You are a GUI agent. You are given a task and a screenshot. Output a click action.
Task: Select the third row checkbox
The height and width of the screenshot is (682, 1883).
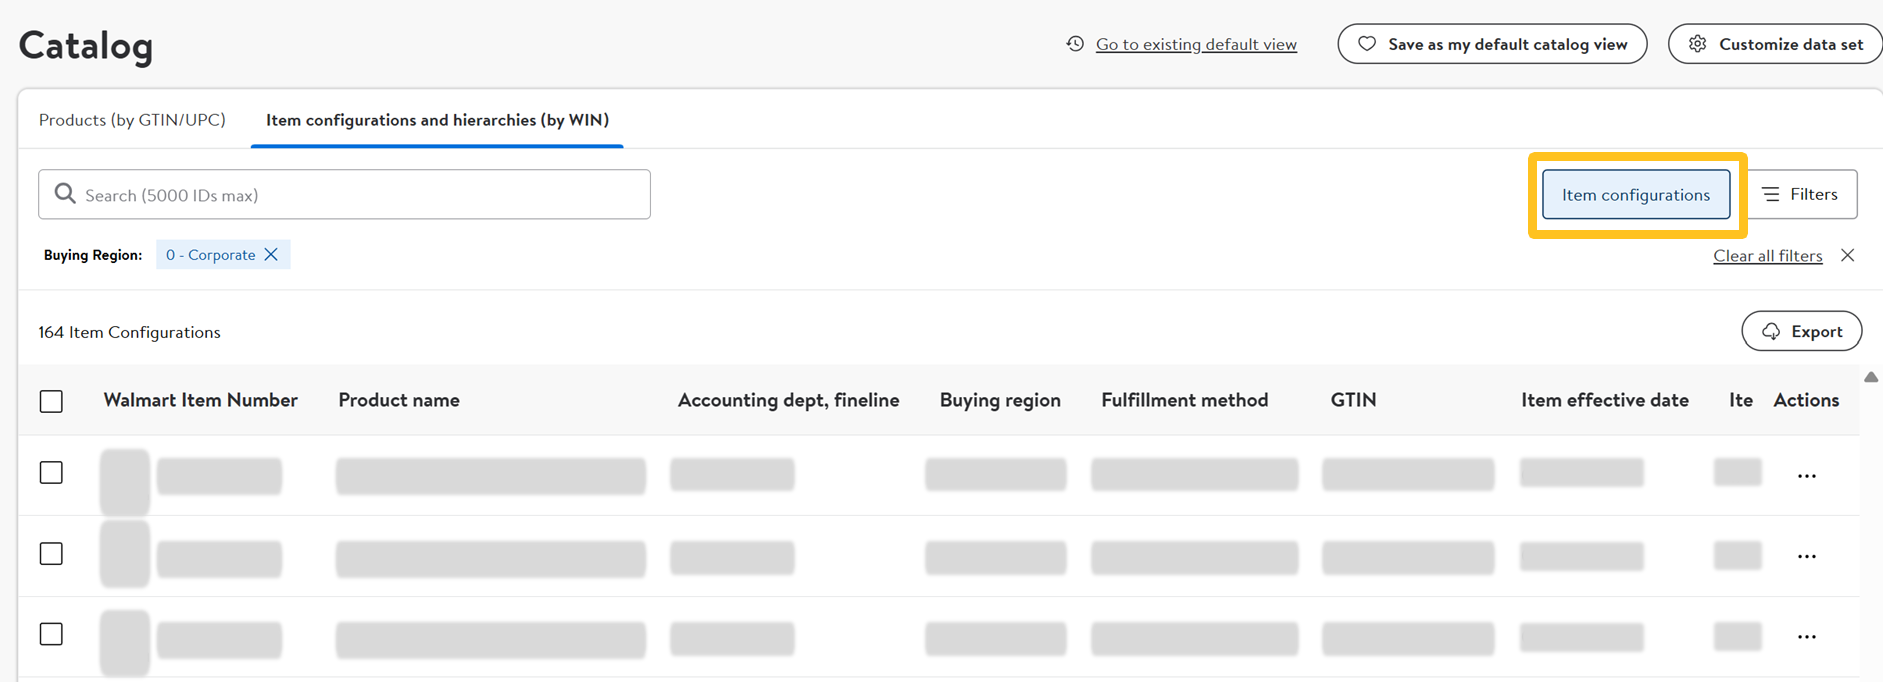[x=51, y=634]
